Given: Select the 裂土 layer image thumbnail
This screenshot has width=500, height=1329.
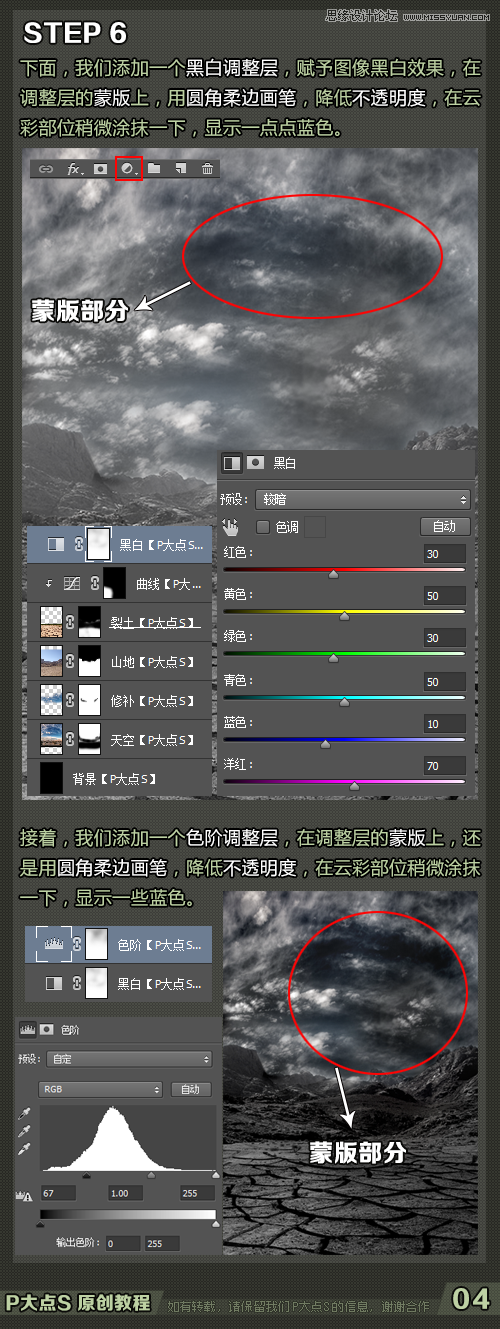Looking at the screenshot, I should [50, 622].
